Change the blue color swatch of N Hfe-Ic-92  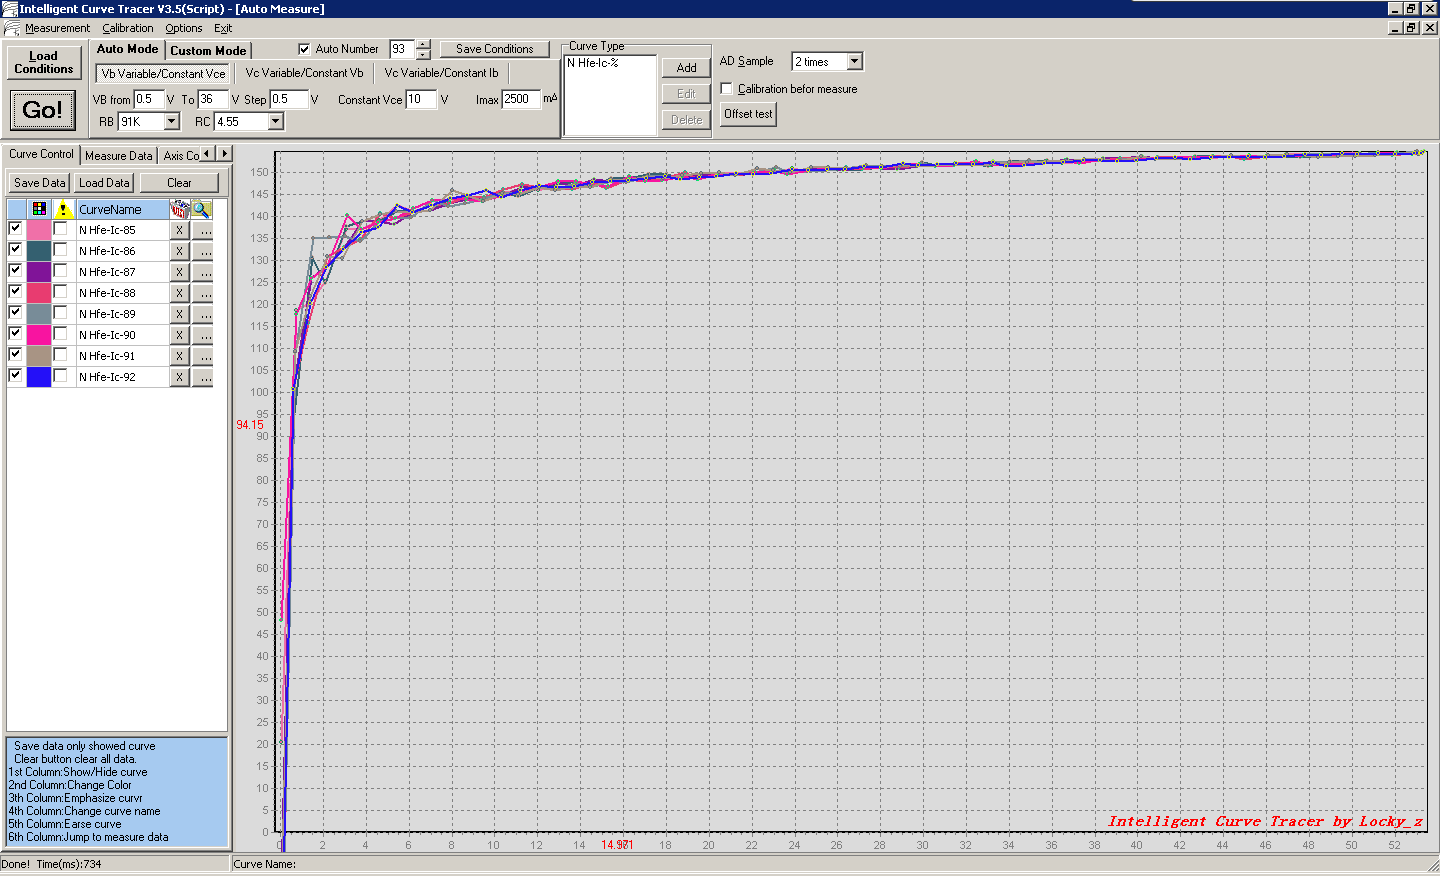[39, 377]
